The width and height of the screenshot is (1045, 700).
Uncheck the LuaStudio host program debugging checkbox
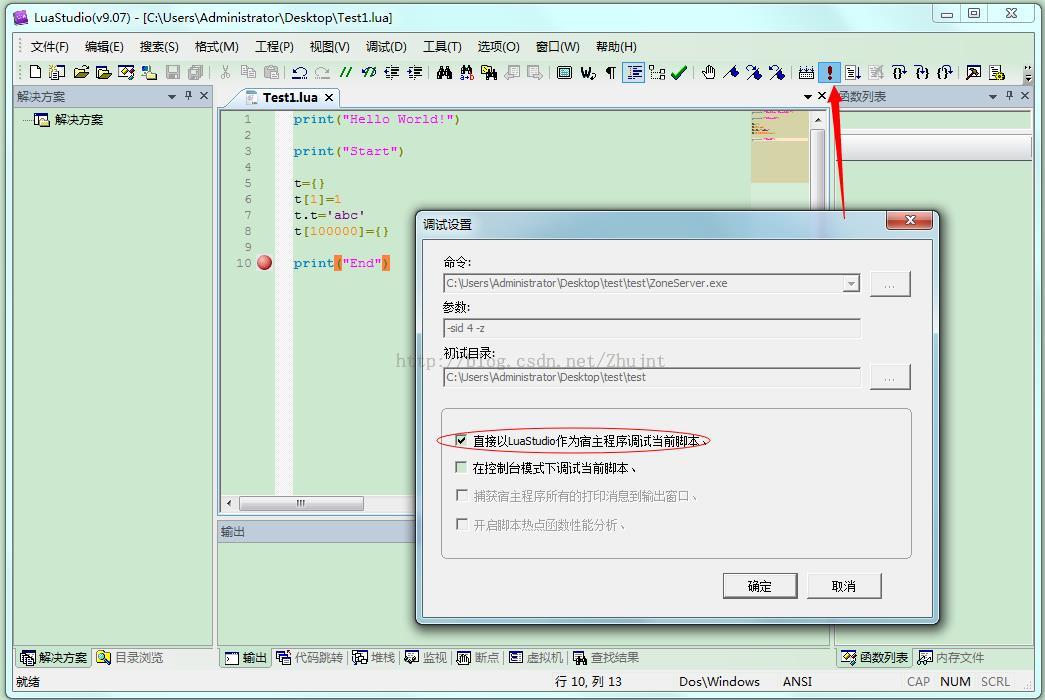461,441
